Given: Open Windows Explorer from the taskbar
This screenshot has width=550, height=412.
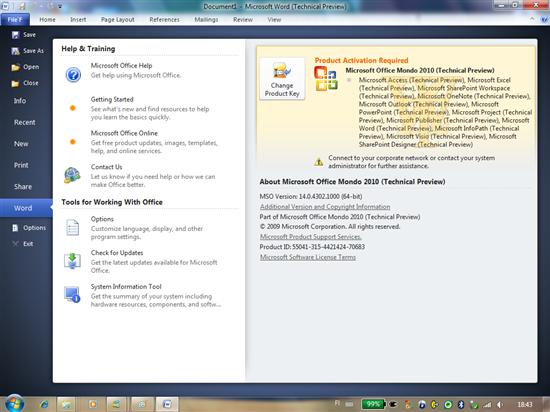Looking at the screenshot, I should point(66,404).
